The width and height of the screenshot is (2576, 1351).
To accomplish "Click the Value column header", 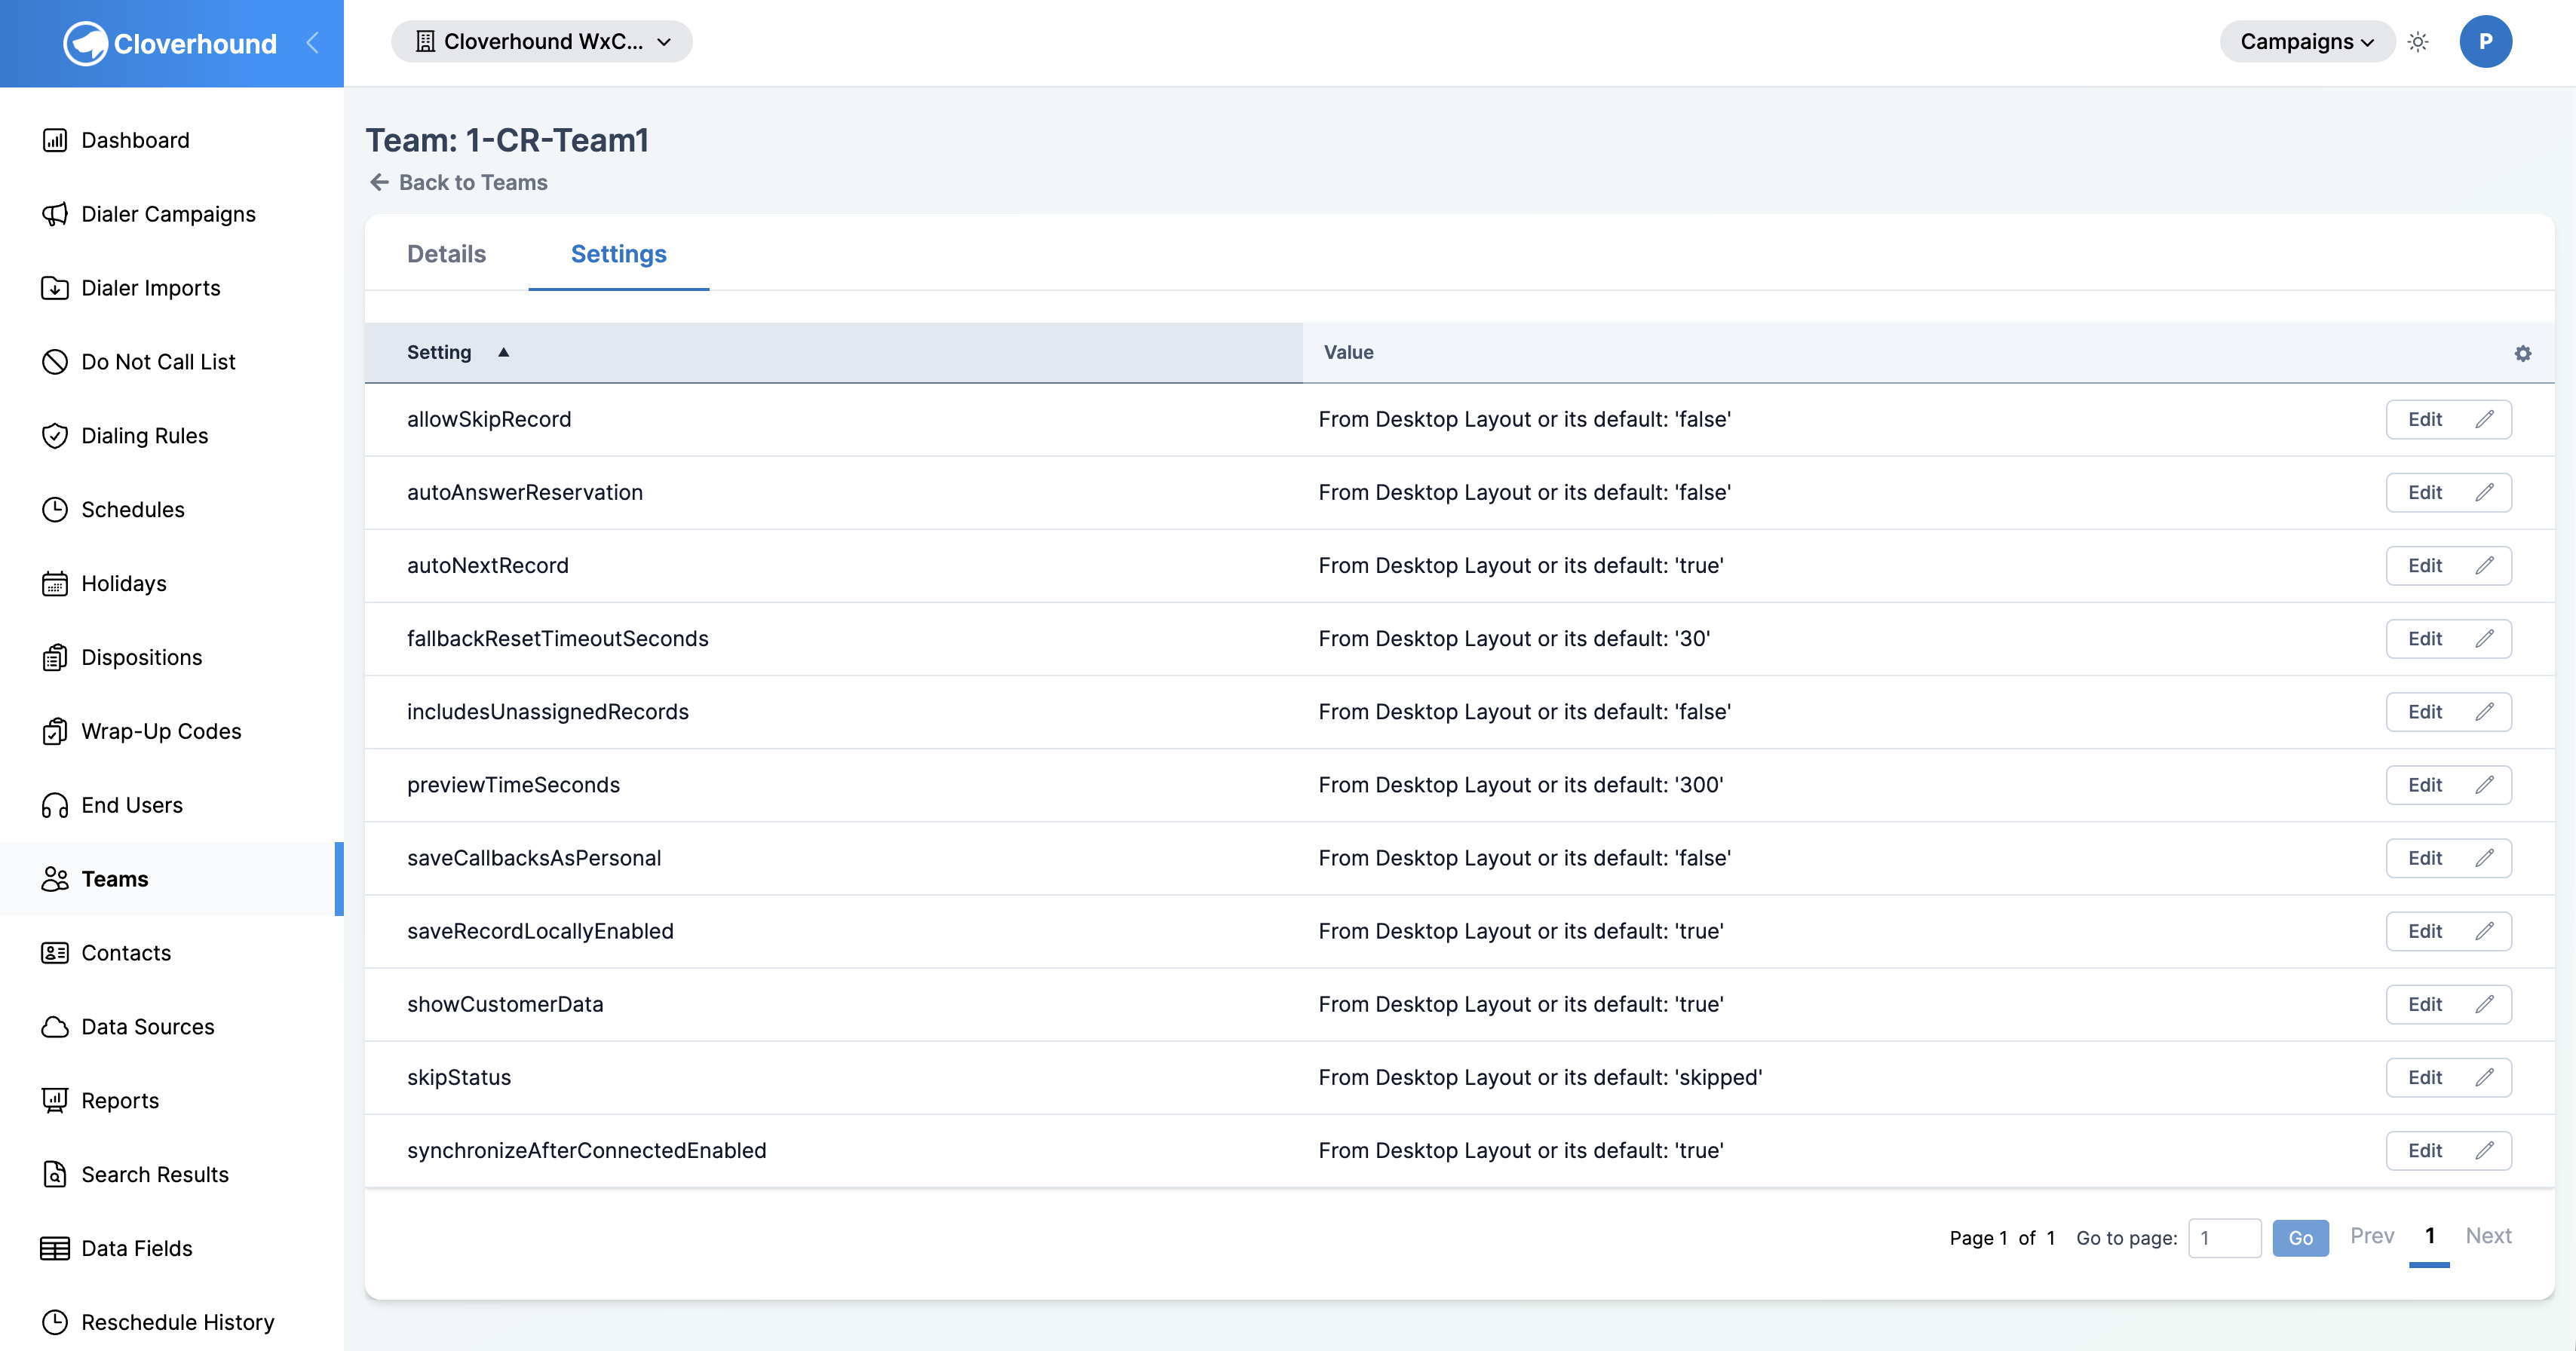I will pyautogui.click(x=1348, y=352).
